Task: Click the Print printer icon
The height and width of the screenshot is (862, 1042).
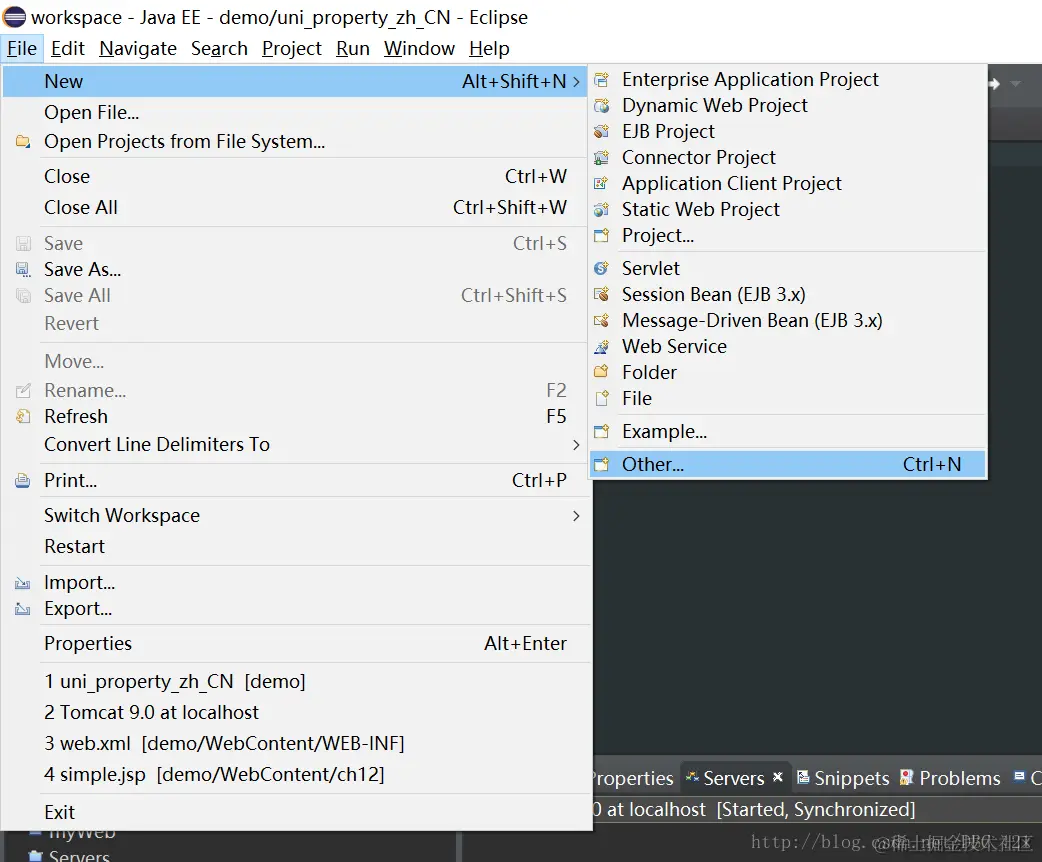Action: [23, 481]
